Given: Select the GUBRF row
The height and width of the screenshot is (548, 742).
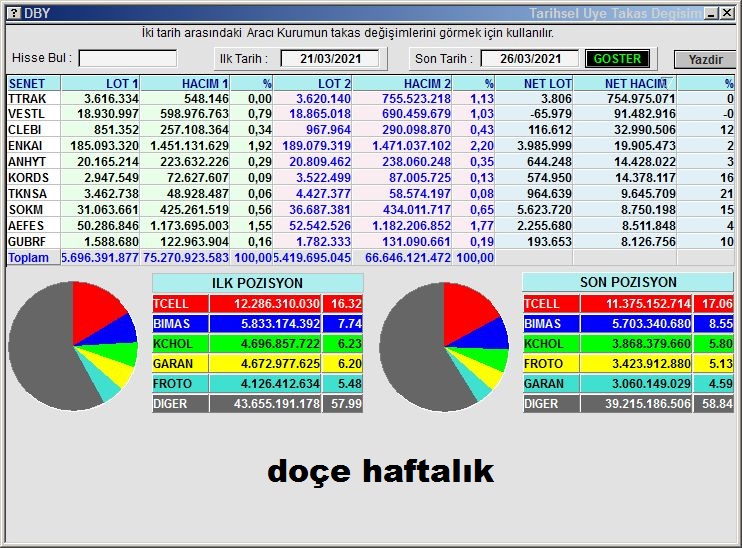Looking at the screenshot, I should (371, 242).
